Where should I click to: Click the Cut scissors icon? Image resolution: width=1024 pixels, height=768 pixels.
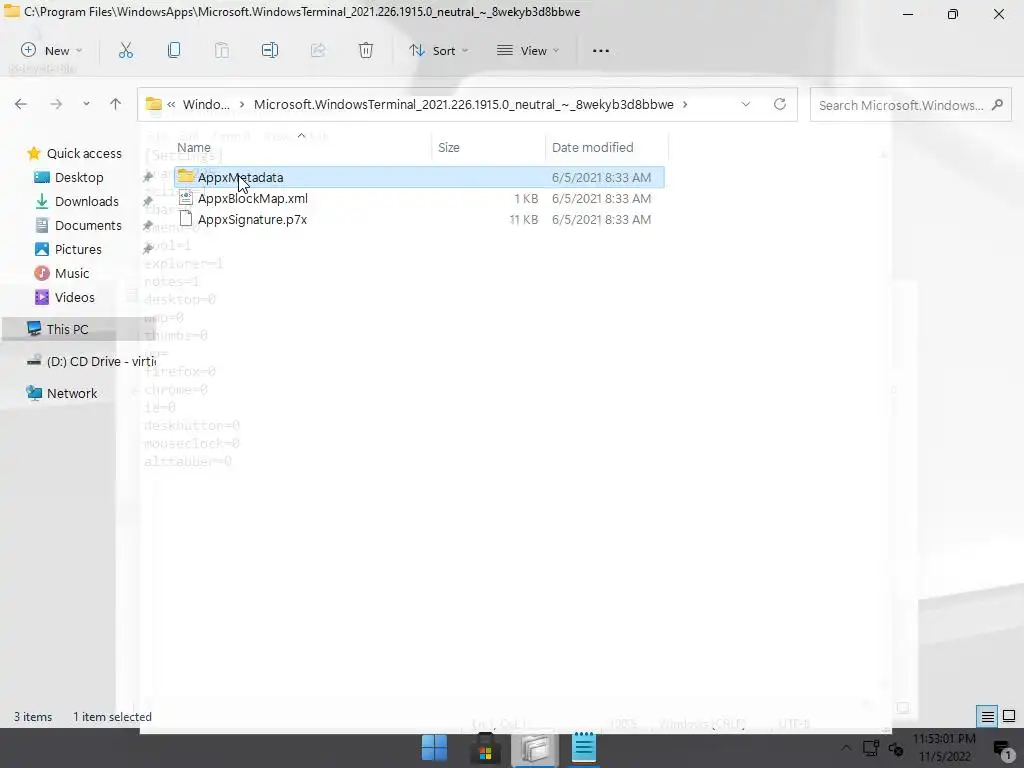(126, 50)
